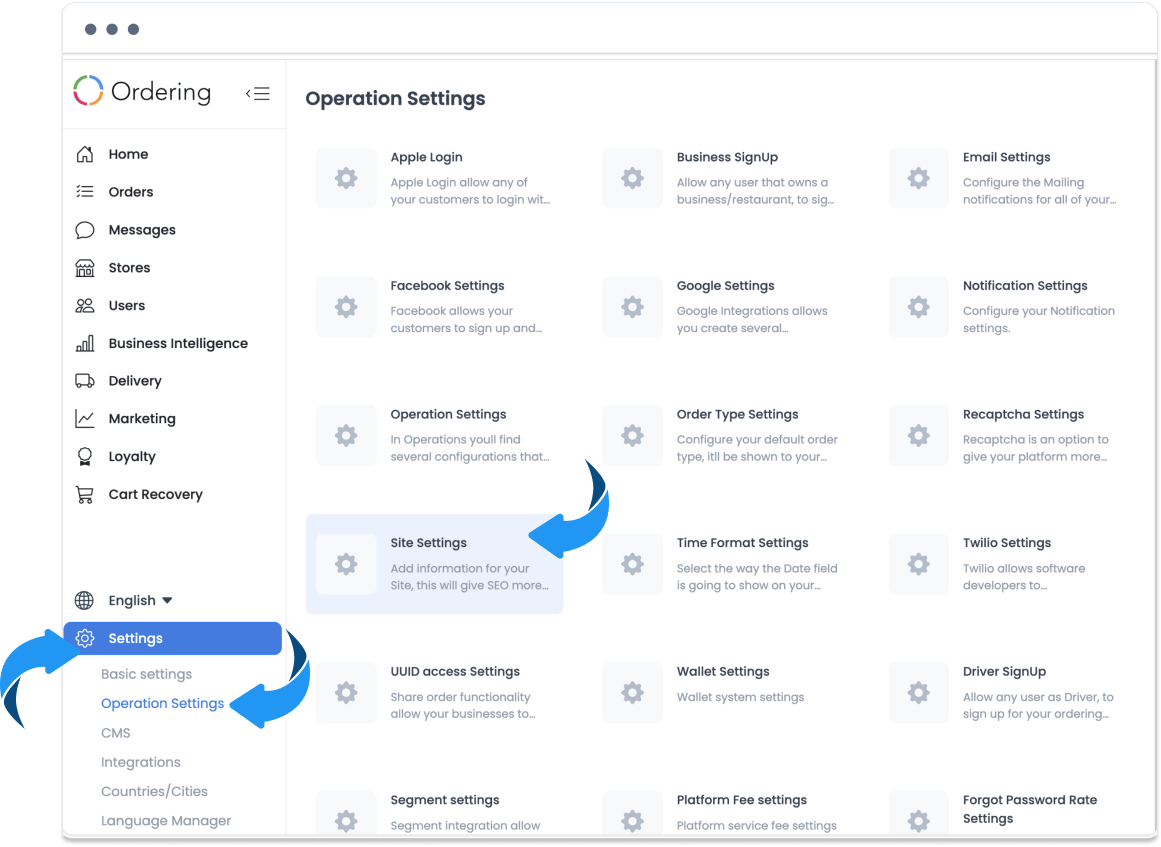Open the Google Settings card title

[726, 286]
